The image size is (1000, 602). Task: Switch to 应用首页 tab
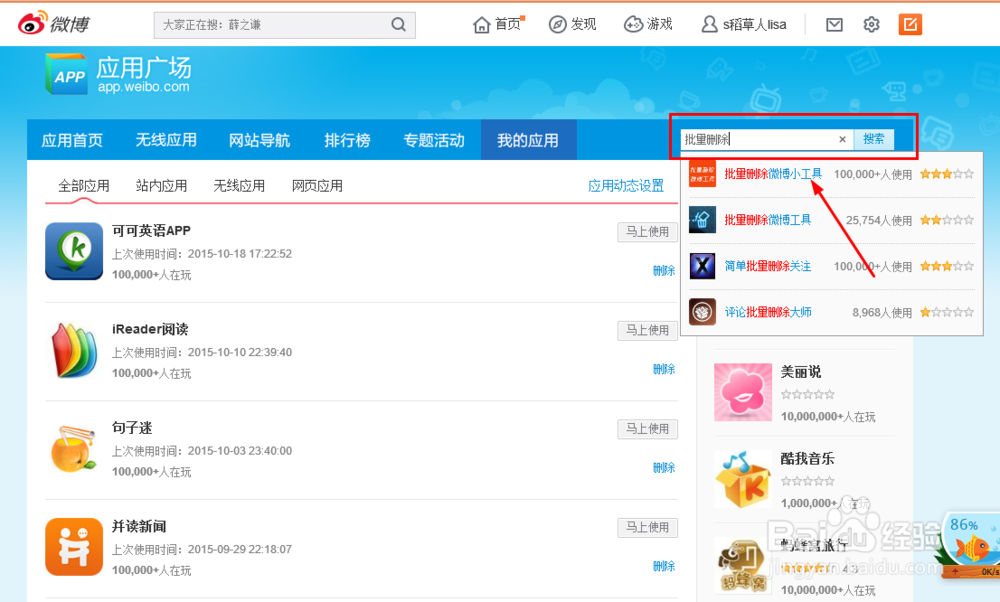72,140
